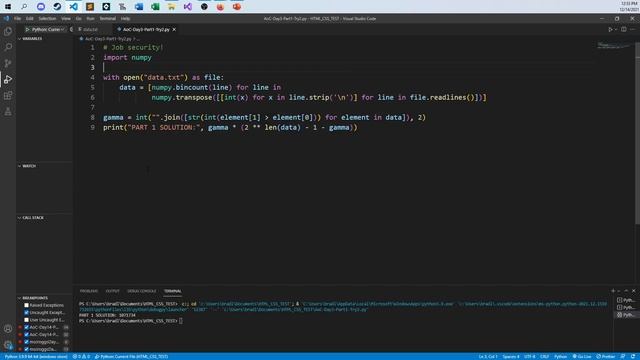Viewport: 640px width, 360px height.
Task: Open Steam in the Windows taskbar
Action: [57, 7]
